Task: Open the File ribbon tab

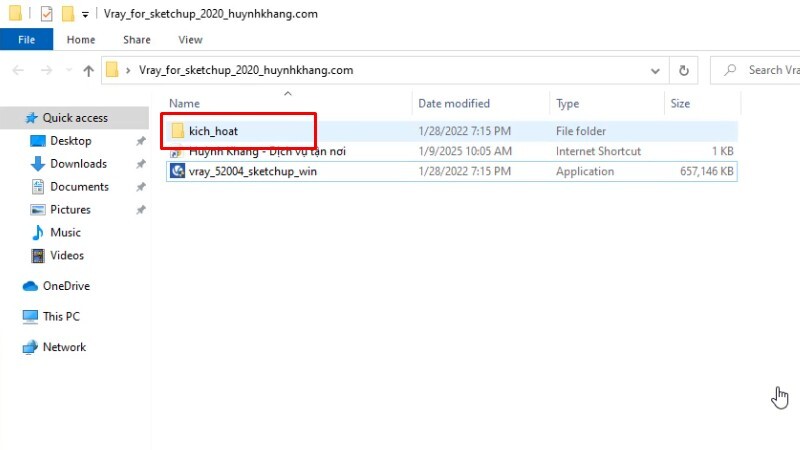Action: click(27, 39)
